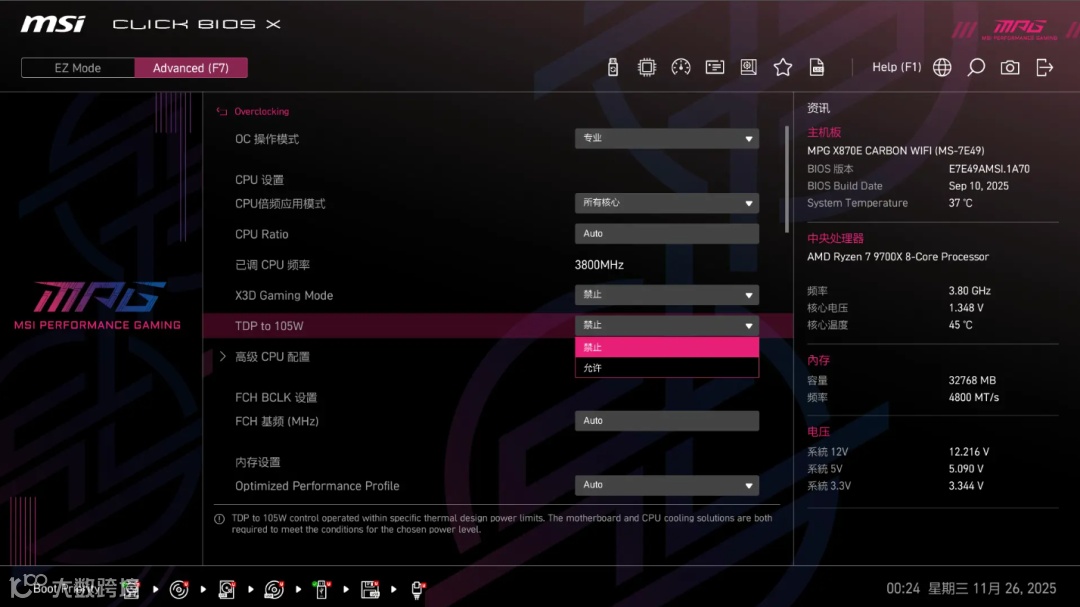Open the speedometer performance gauge icon
1080x607 pixels.
pos(681,68)
